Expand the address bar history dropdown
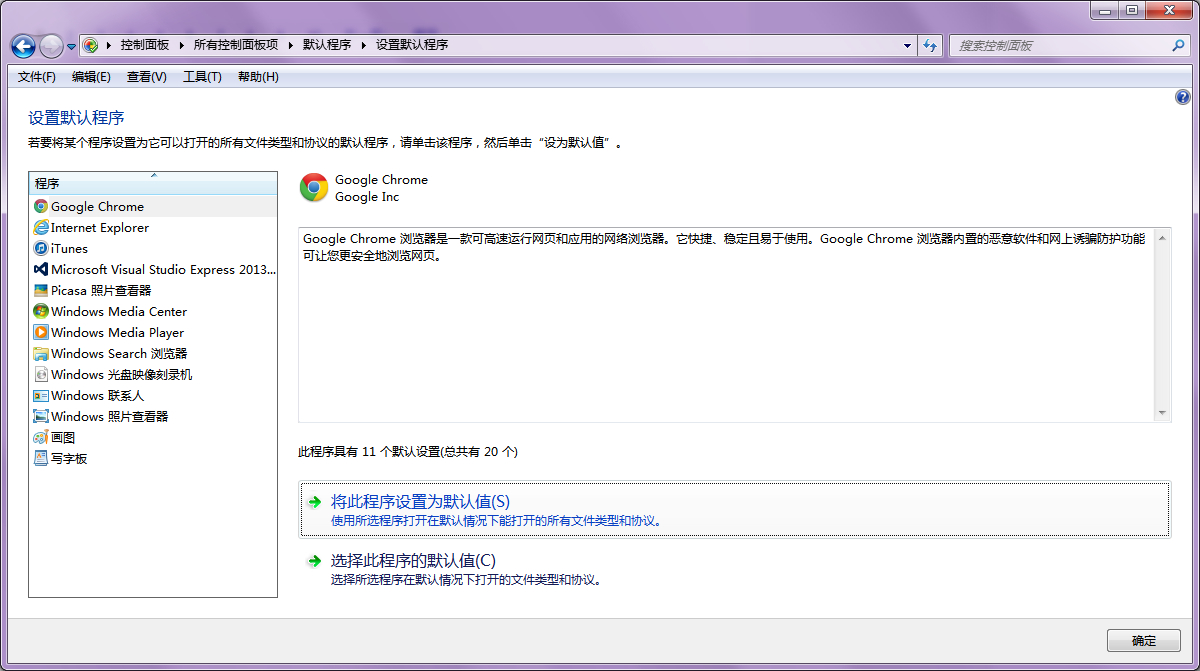The height and width of the screenshot is (671, 1200). (908, 45)
